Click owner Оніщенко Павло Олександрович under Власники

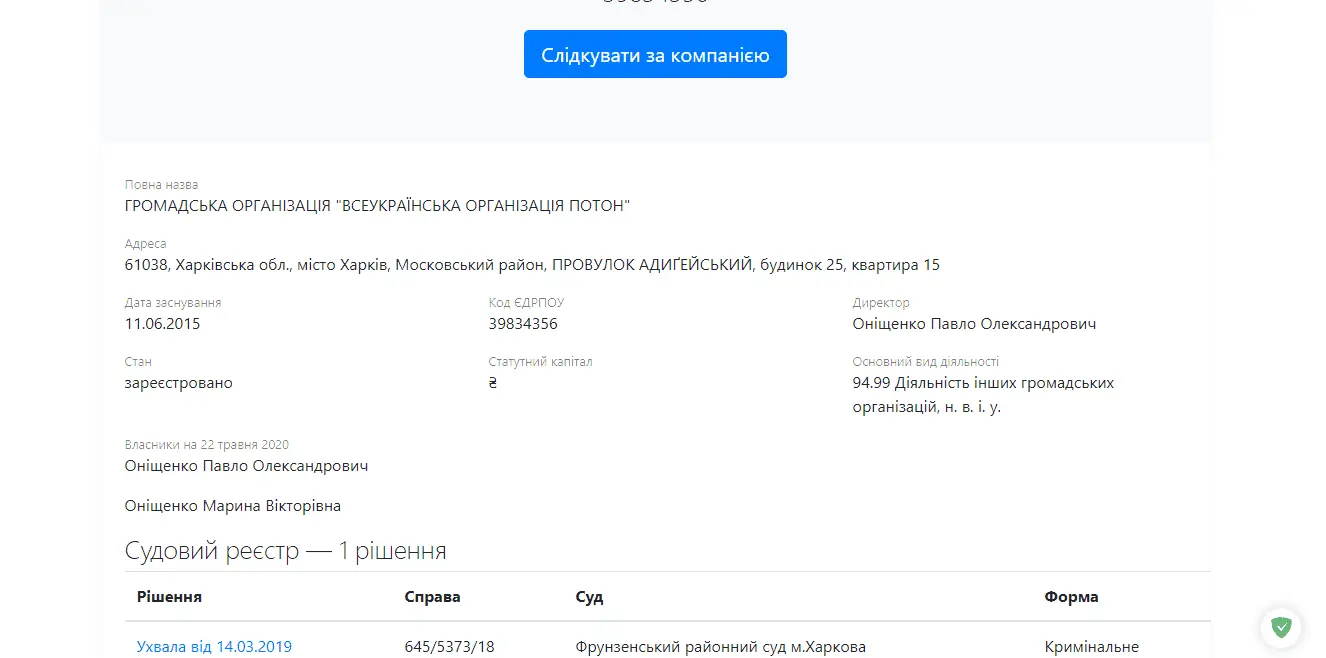click(x=246, y=466)
